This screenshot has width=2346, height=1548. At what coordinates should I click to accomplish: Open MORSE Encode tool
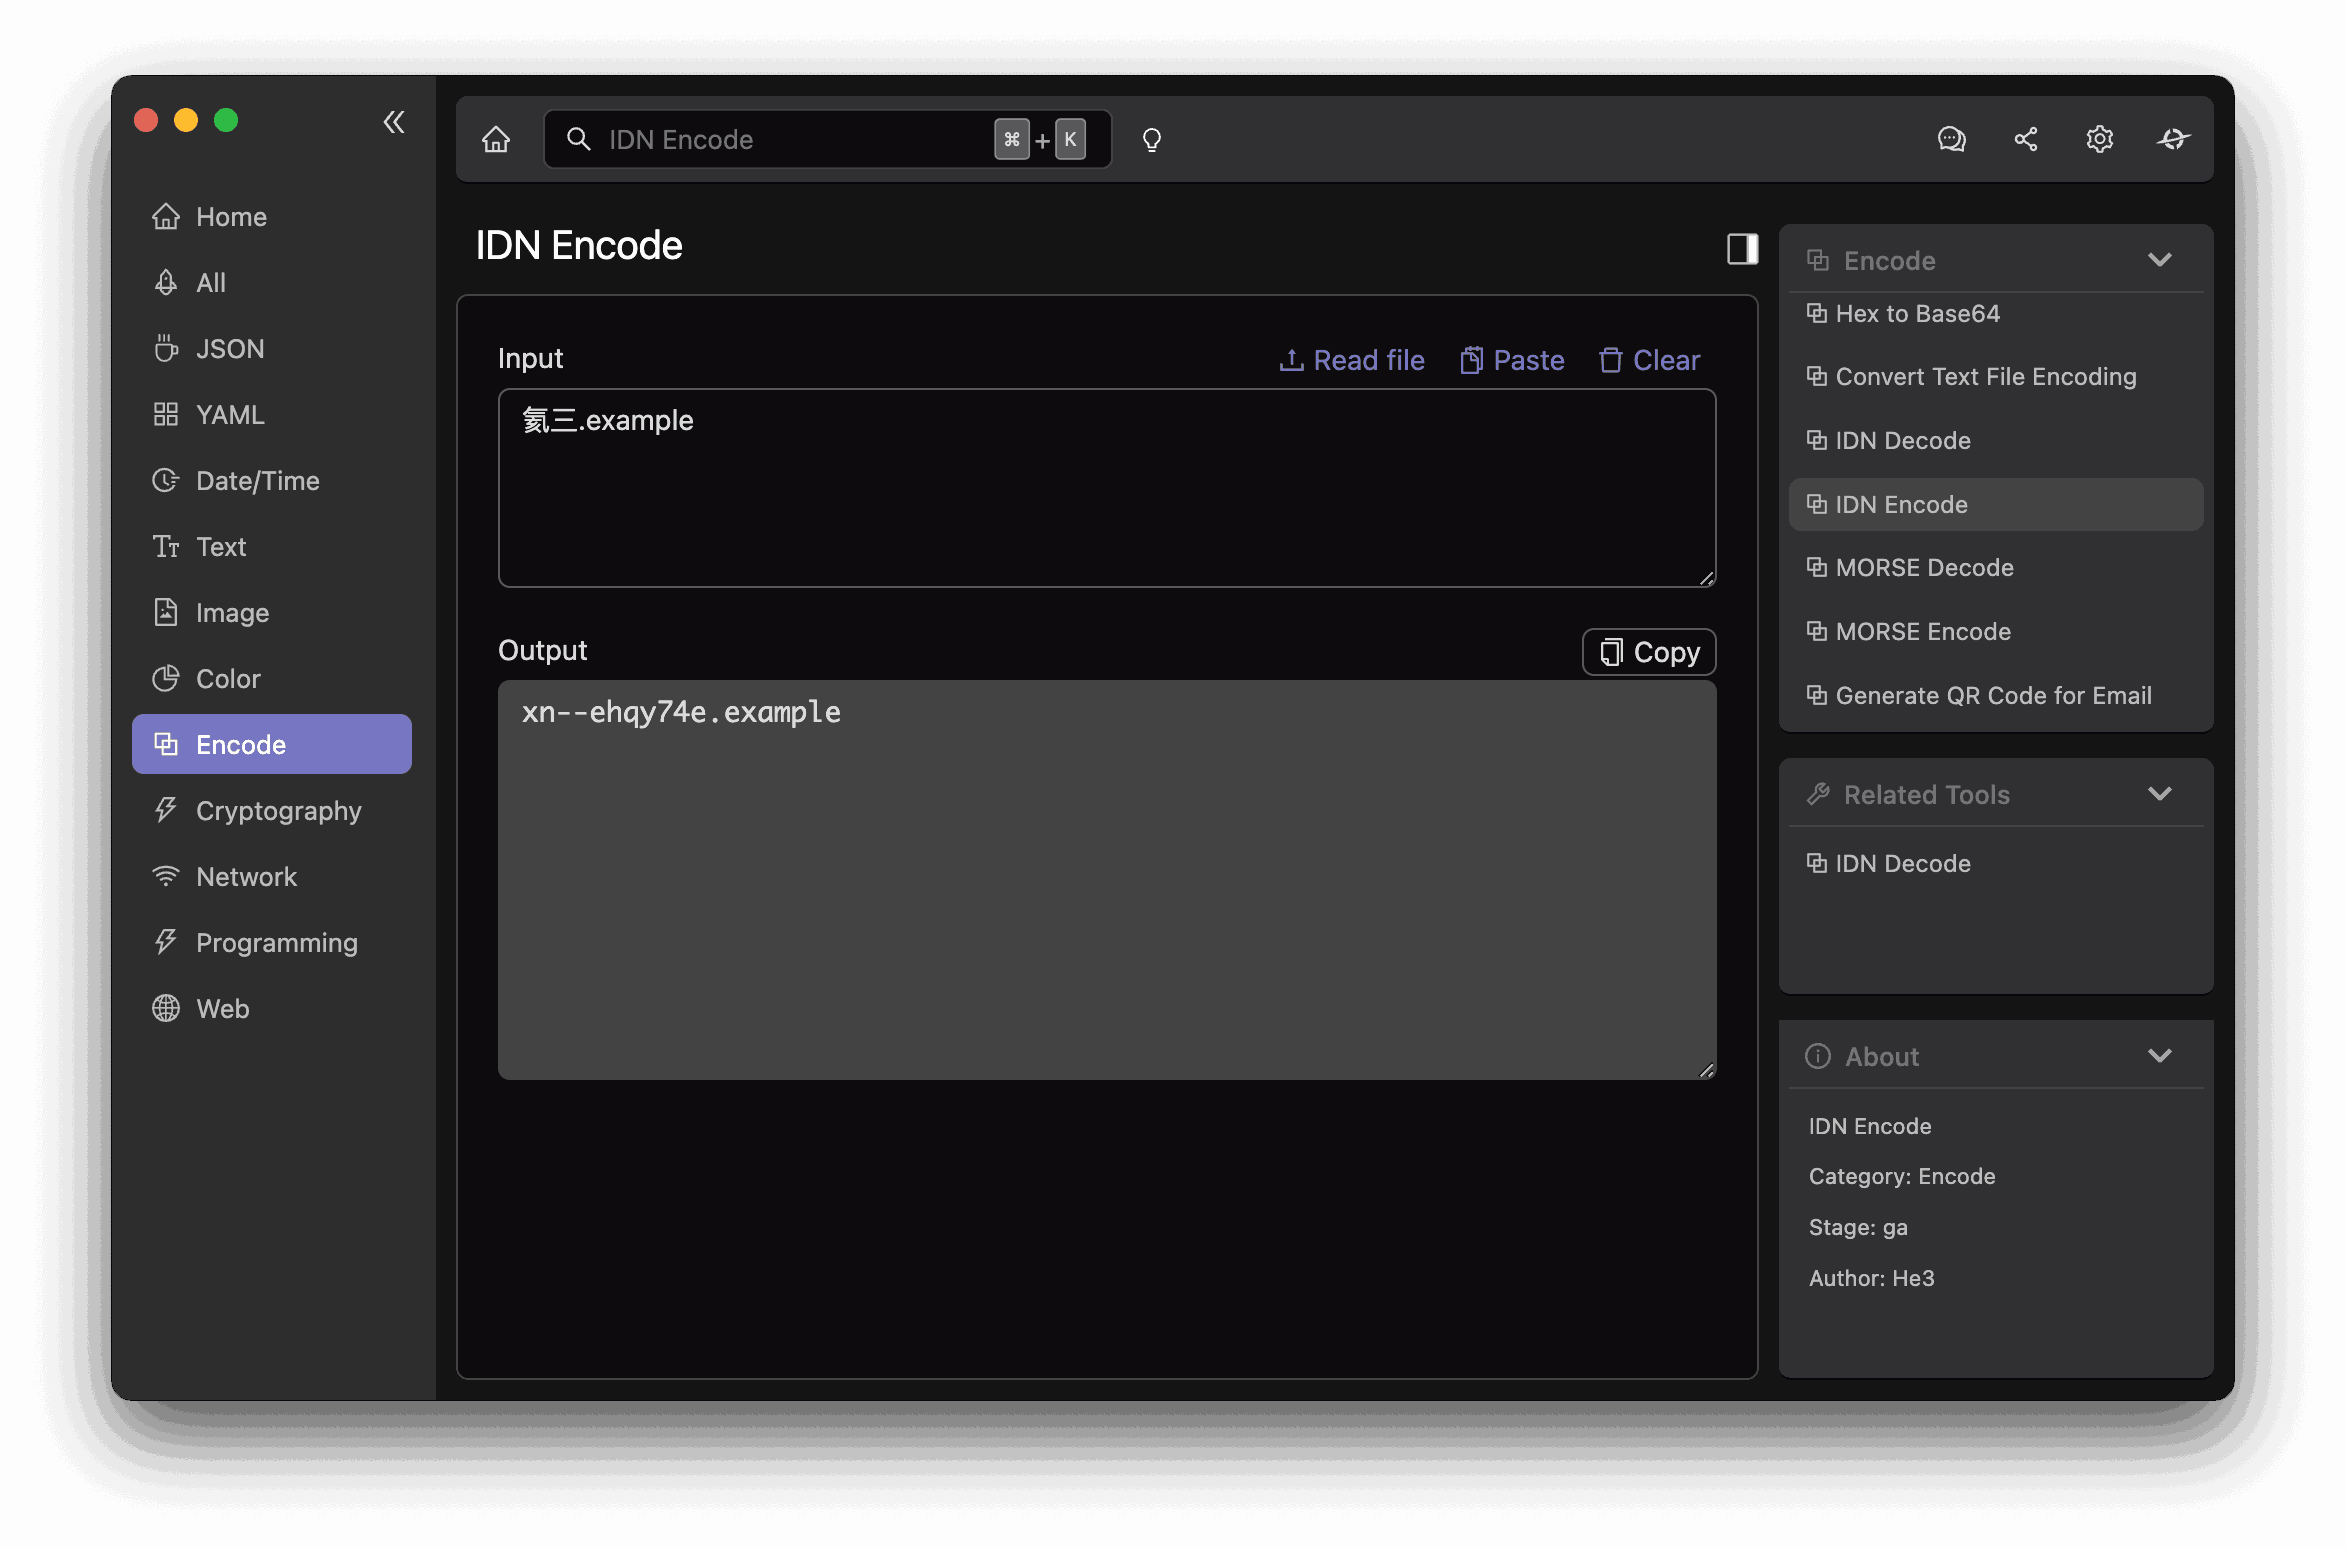[1996, 632]
